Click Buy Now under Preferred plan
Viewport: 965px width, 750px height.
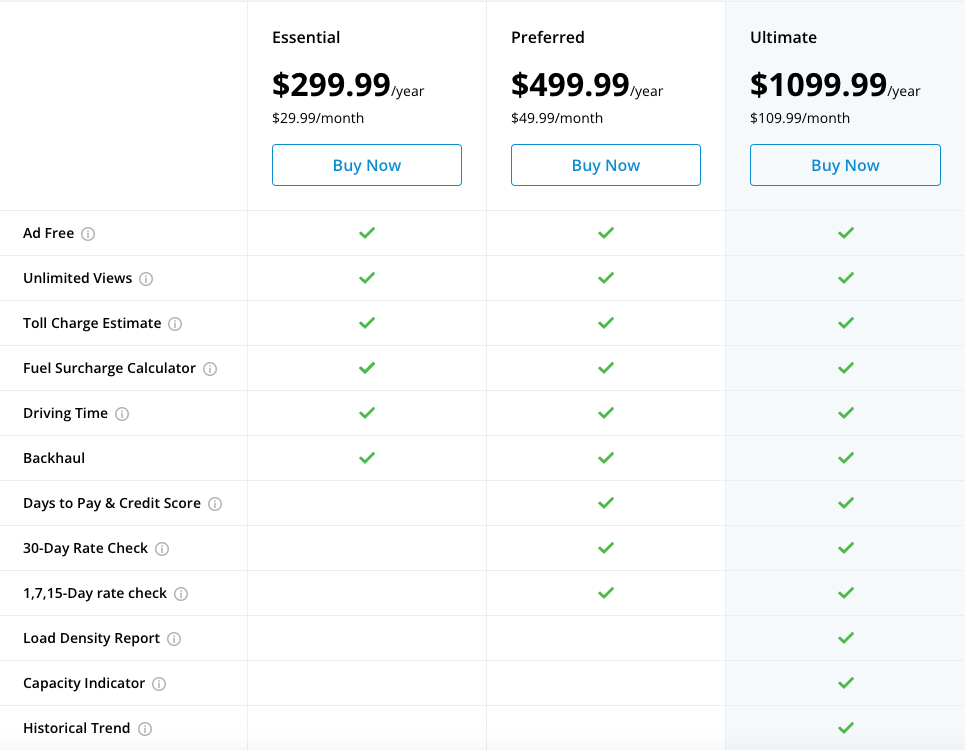tap(605, 165)
